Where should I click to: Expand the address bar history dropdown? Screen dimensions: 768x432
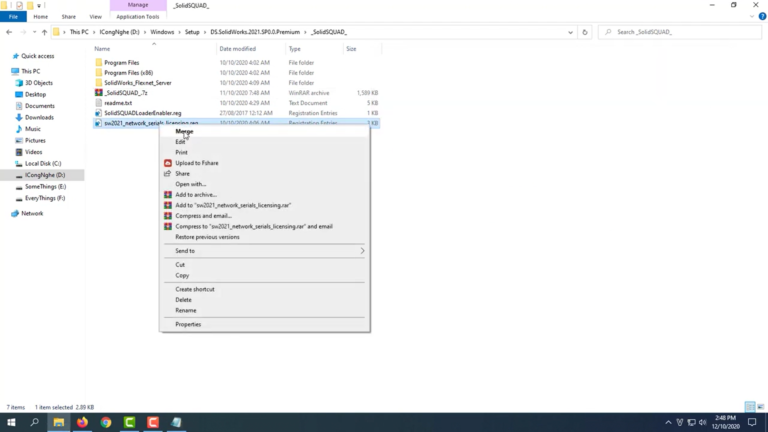[570, 32]
